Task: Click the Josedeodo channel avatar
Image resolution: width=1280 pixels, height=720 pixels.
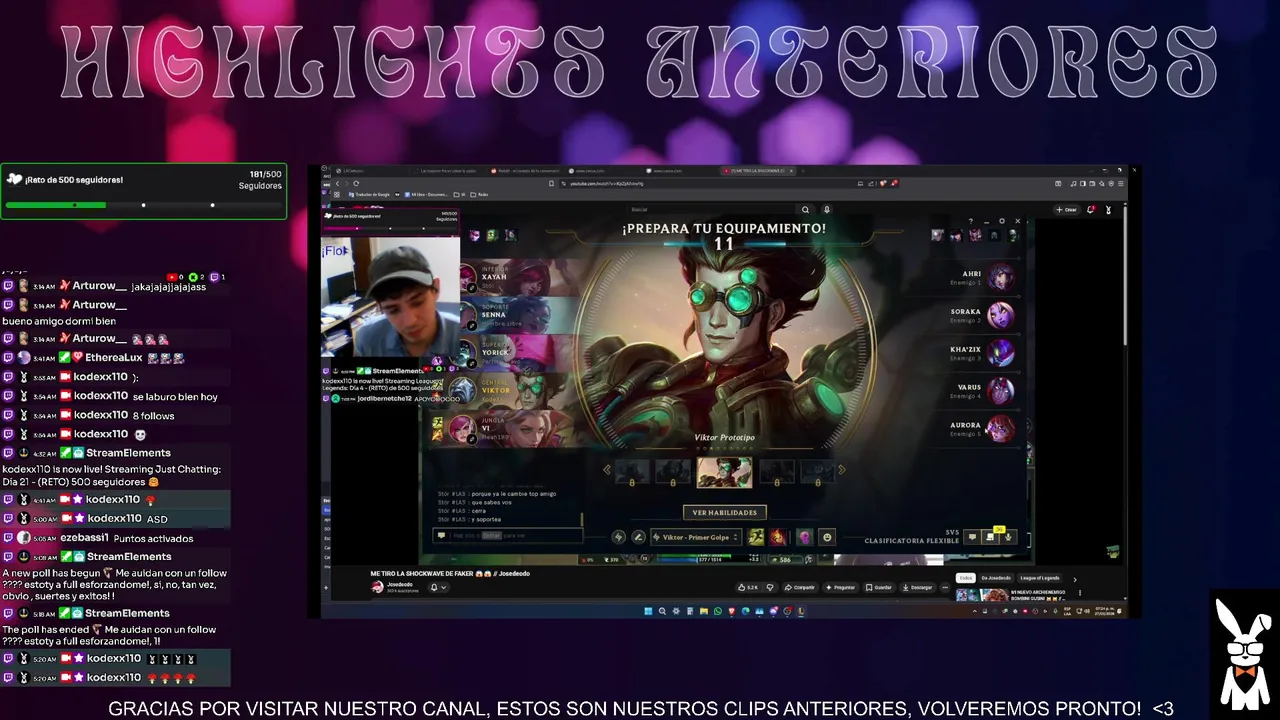Action: pyautogui.click(x=378, y=587)
